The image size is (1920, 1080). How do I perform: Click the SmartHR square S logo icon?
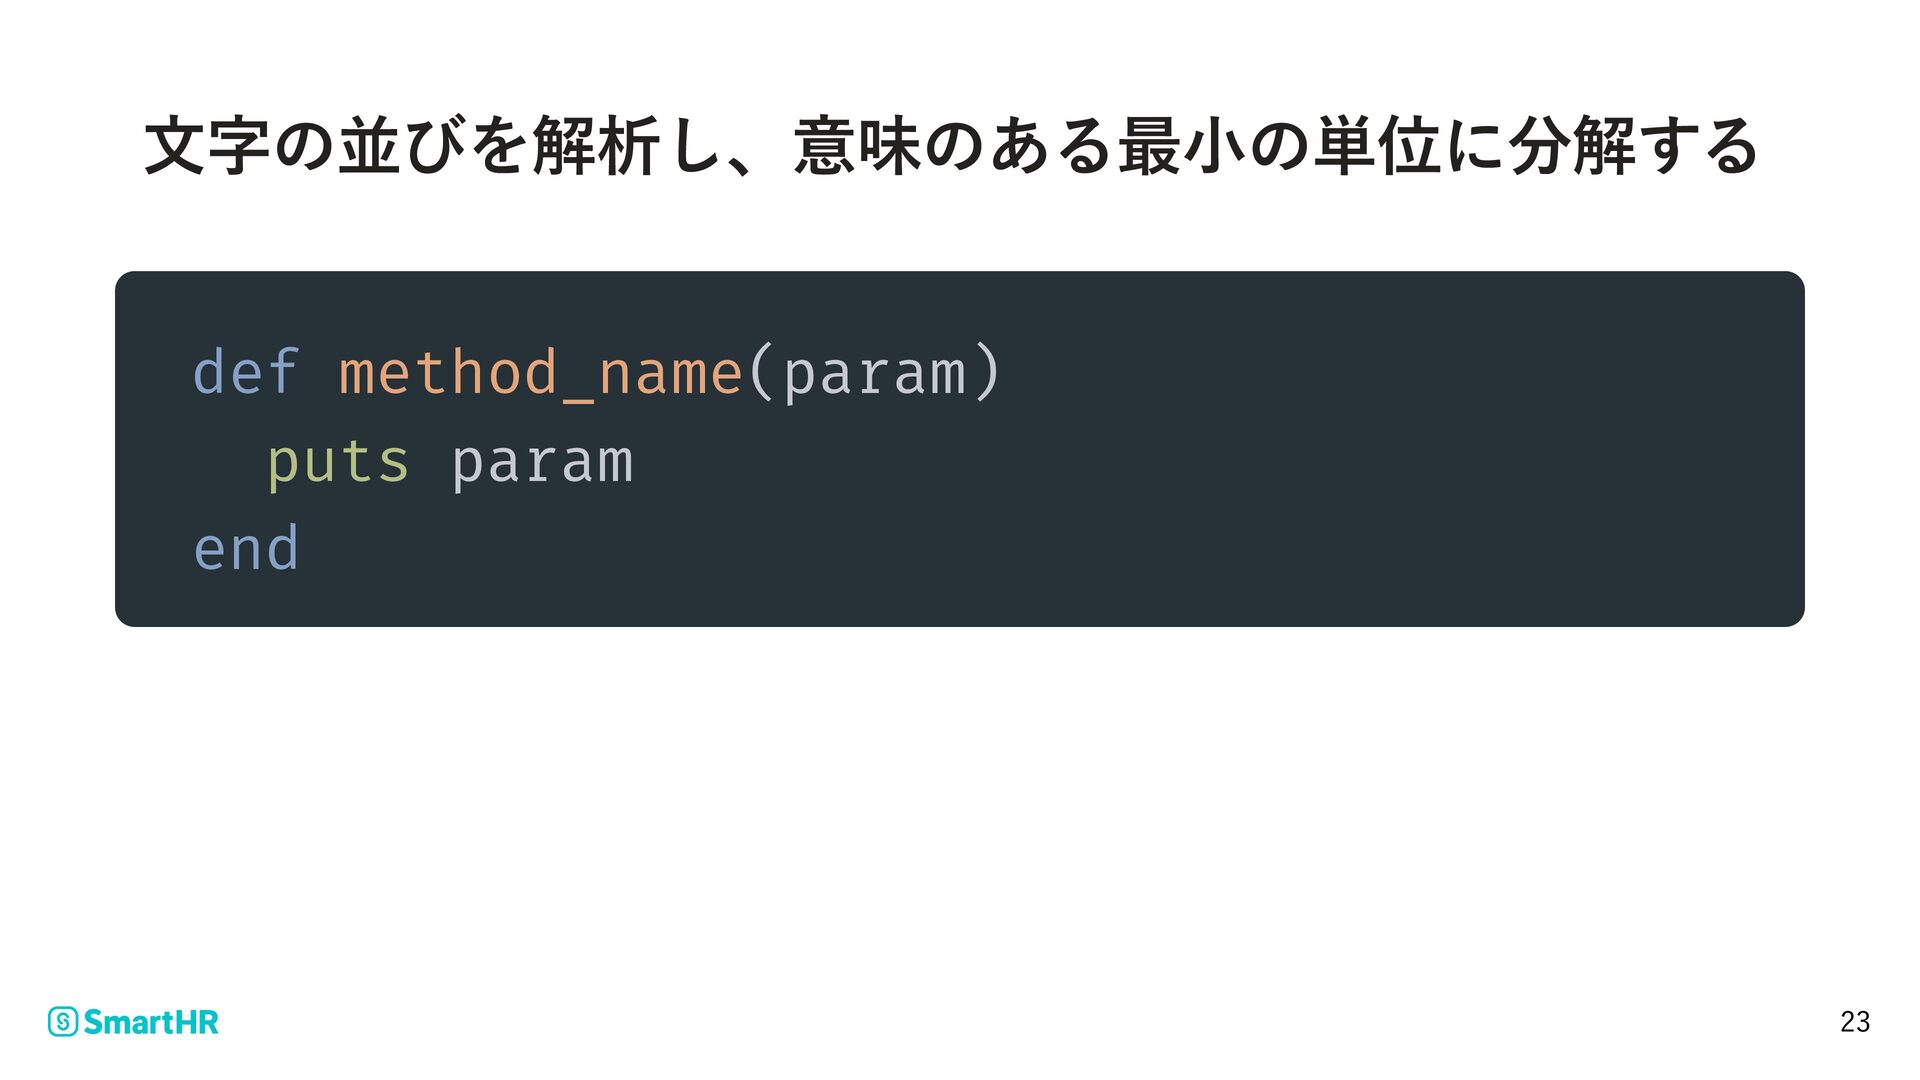pyautogui.click(x=63, y=1021)
